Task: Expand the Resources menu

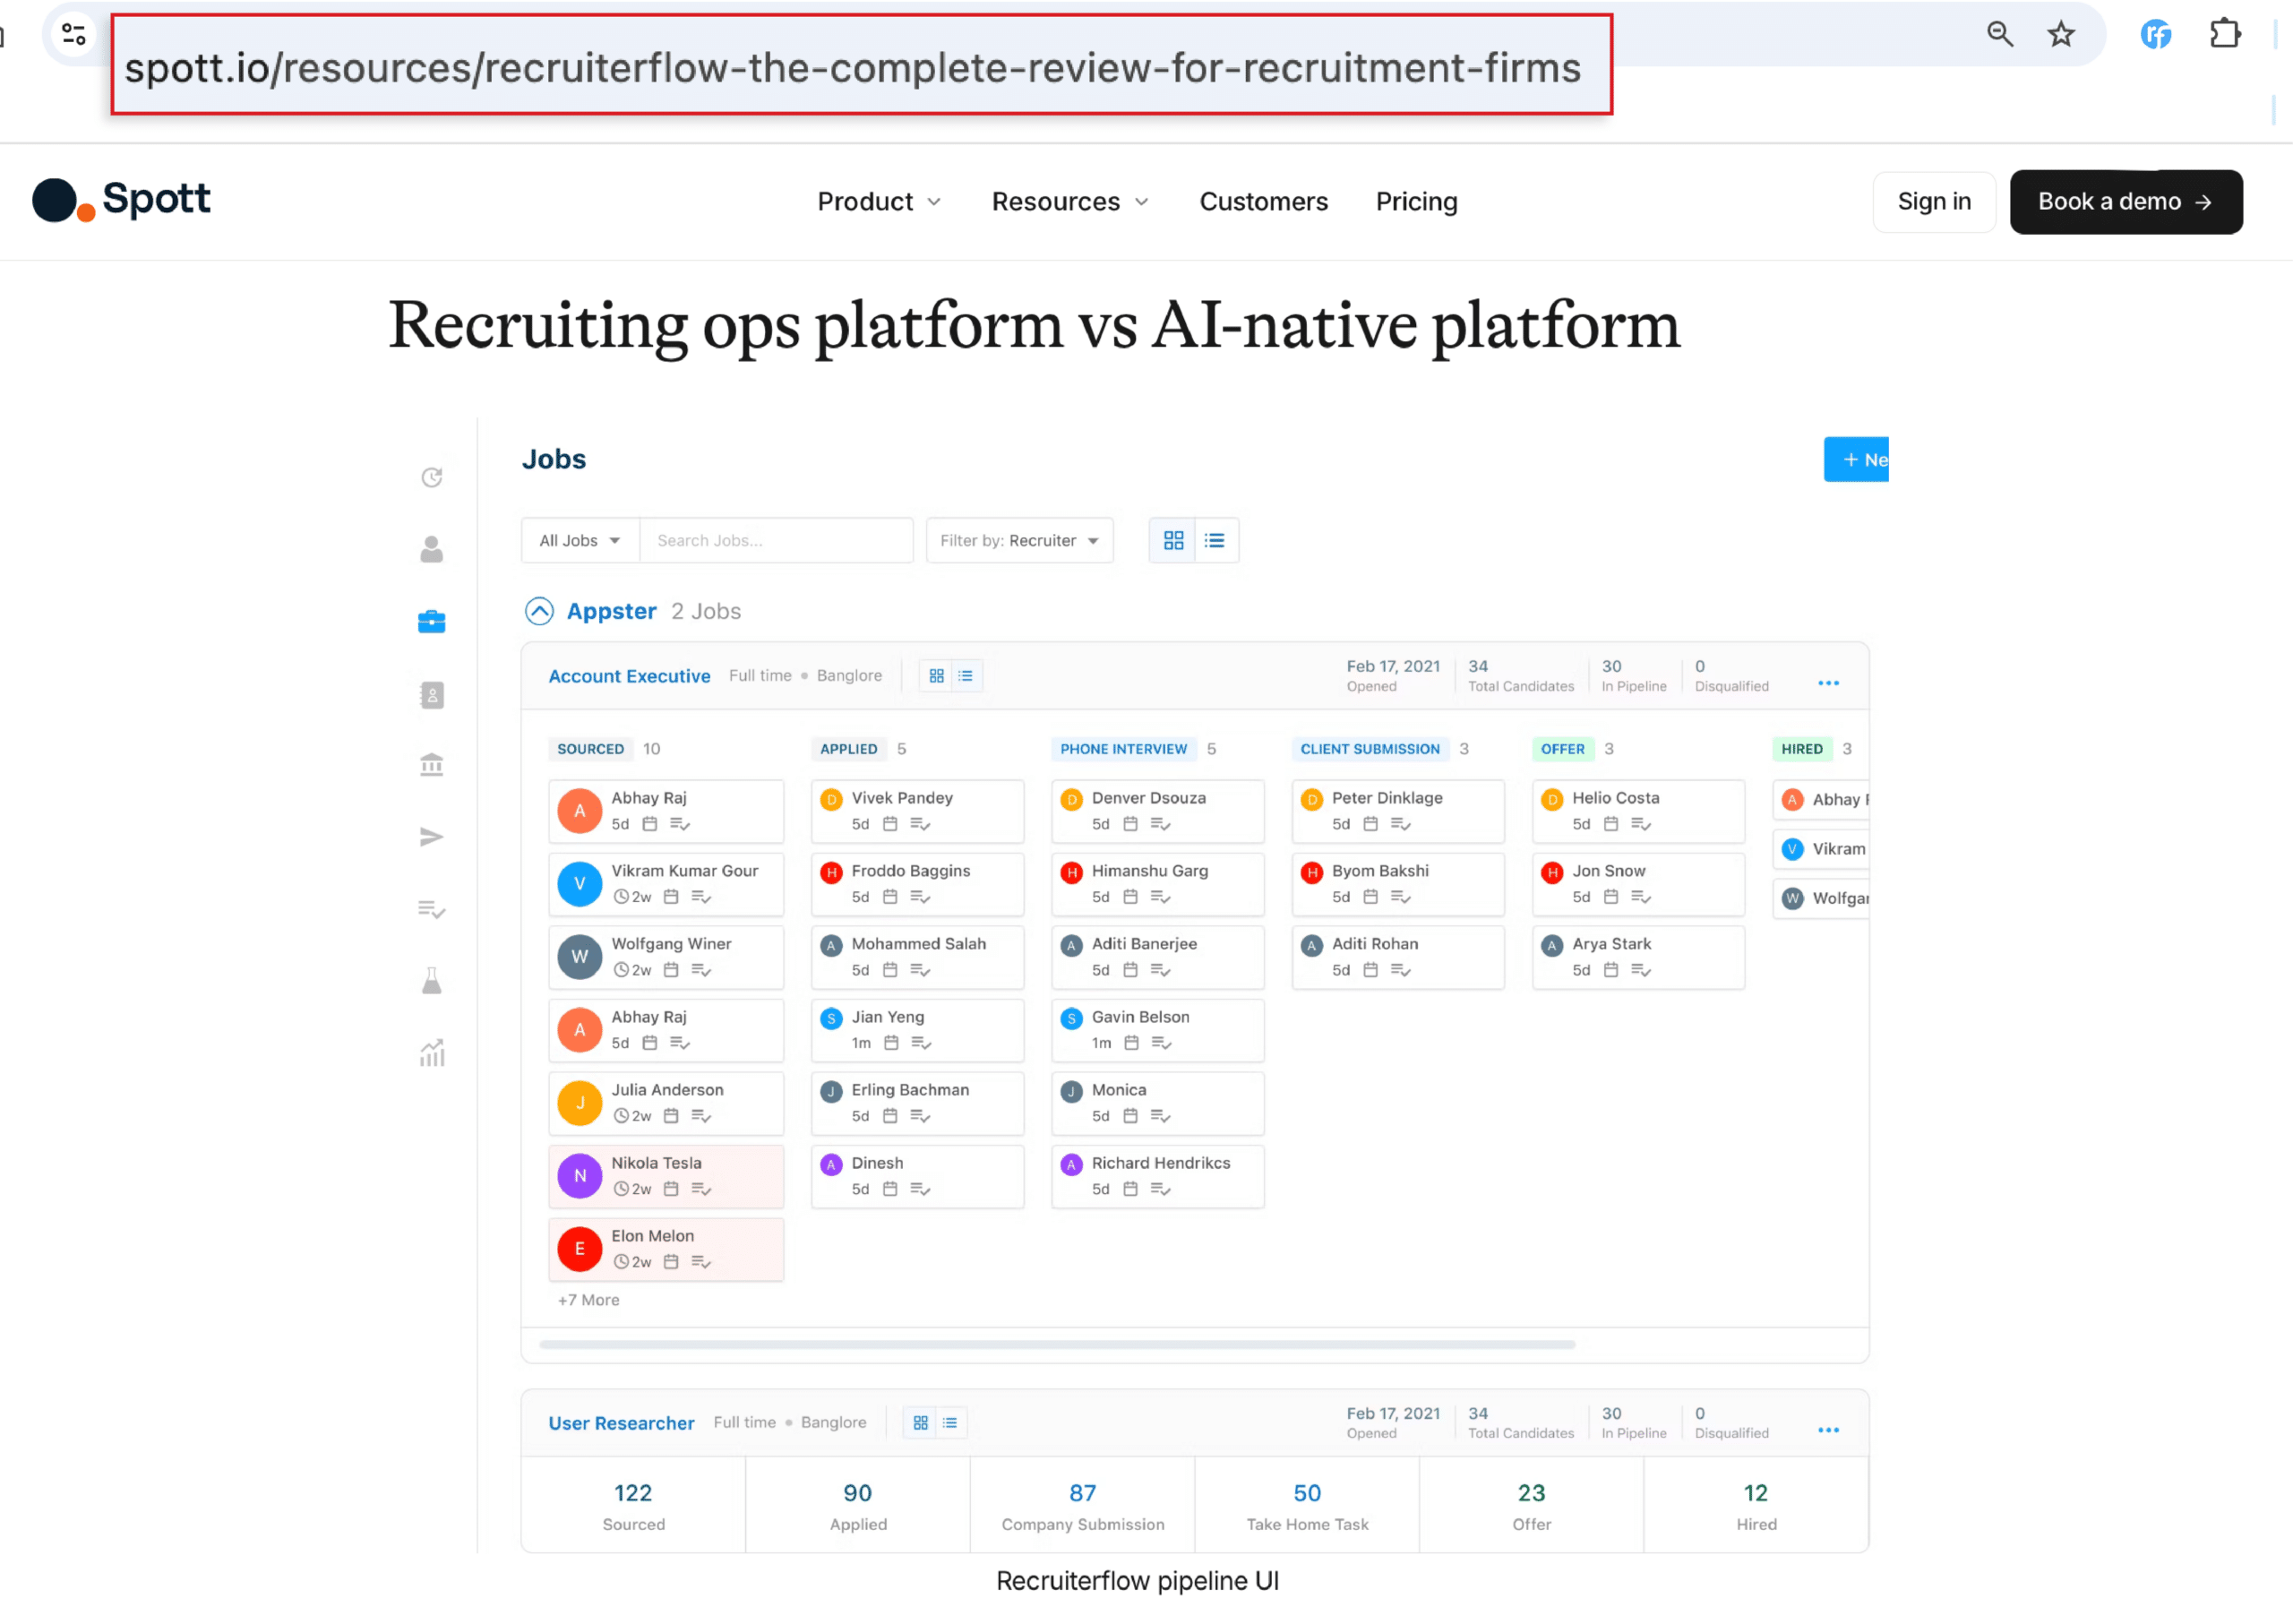Action: [x=1070, y=202]
